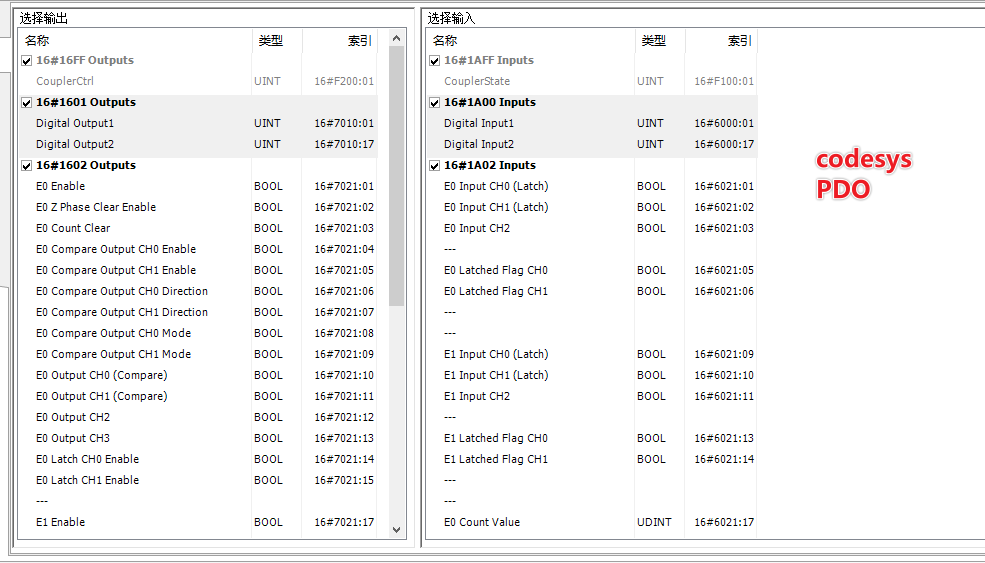
Task: Click the input list 索引 column header
Action: [x=721, y=41]
